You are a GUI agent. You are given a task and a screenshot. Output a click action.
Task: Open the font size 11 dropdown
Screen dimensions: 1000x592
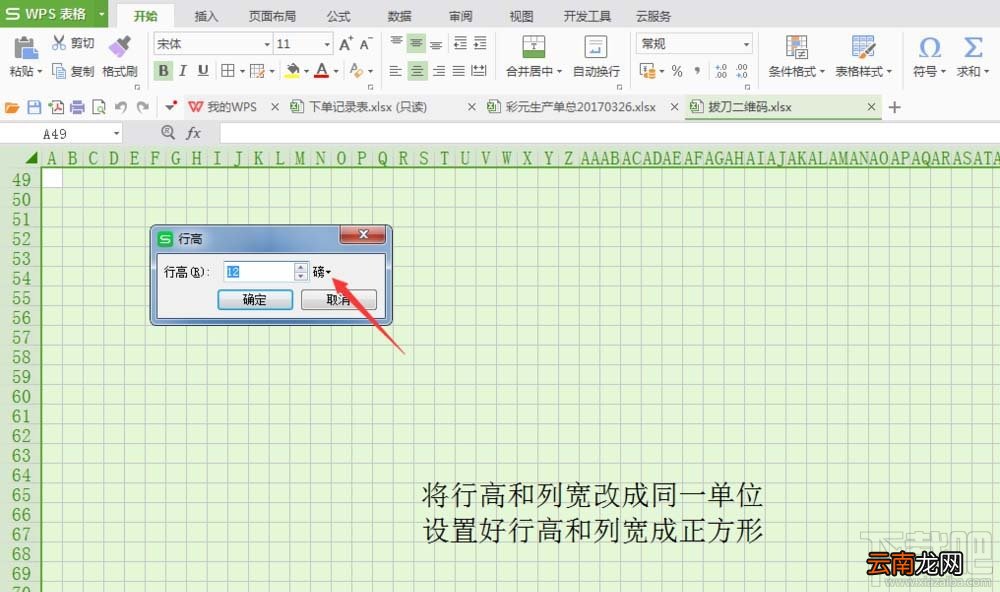coord(327,44)
